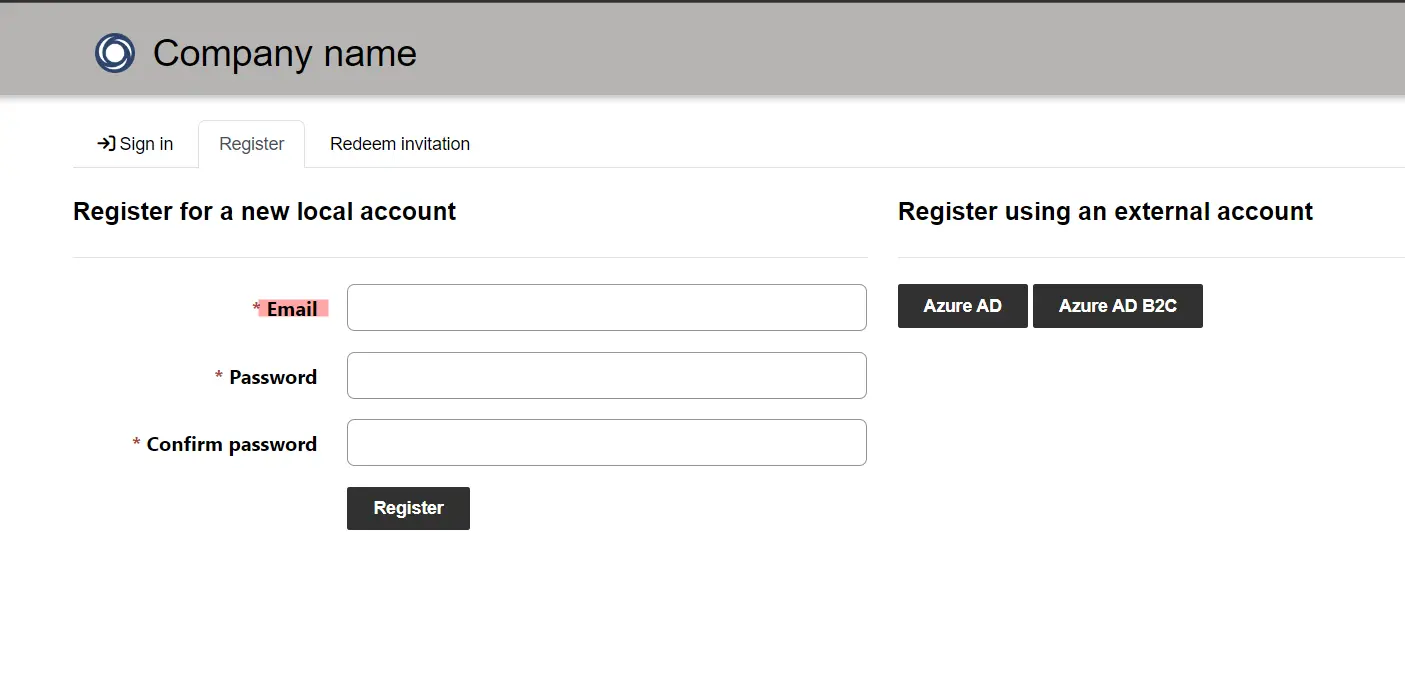Click the Confirm password label
The width and height of the screenshot is (1405, 700).
pyautogui.click(x=231, y=444)
